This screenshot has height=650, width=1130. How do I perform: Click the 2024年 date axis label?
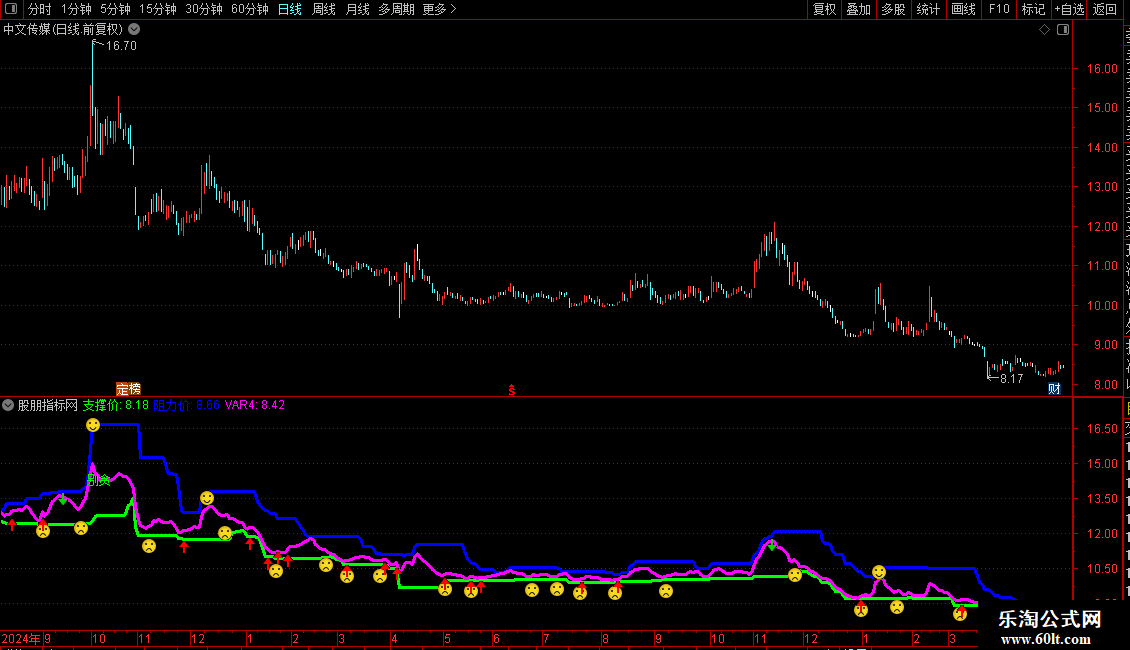[22, 638]
